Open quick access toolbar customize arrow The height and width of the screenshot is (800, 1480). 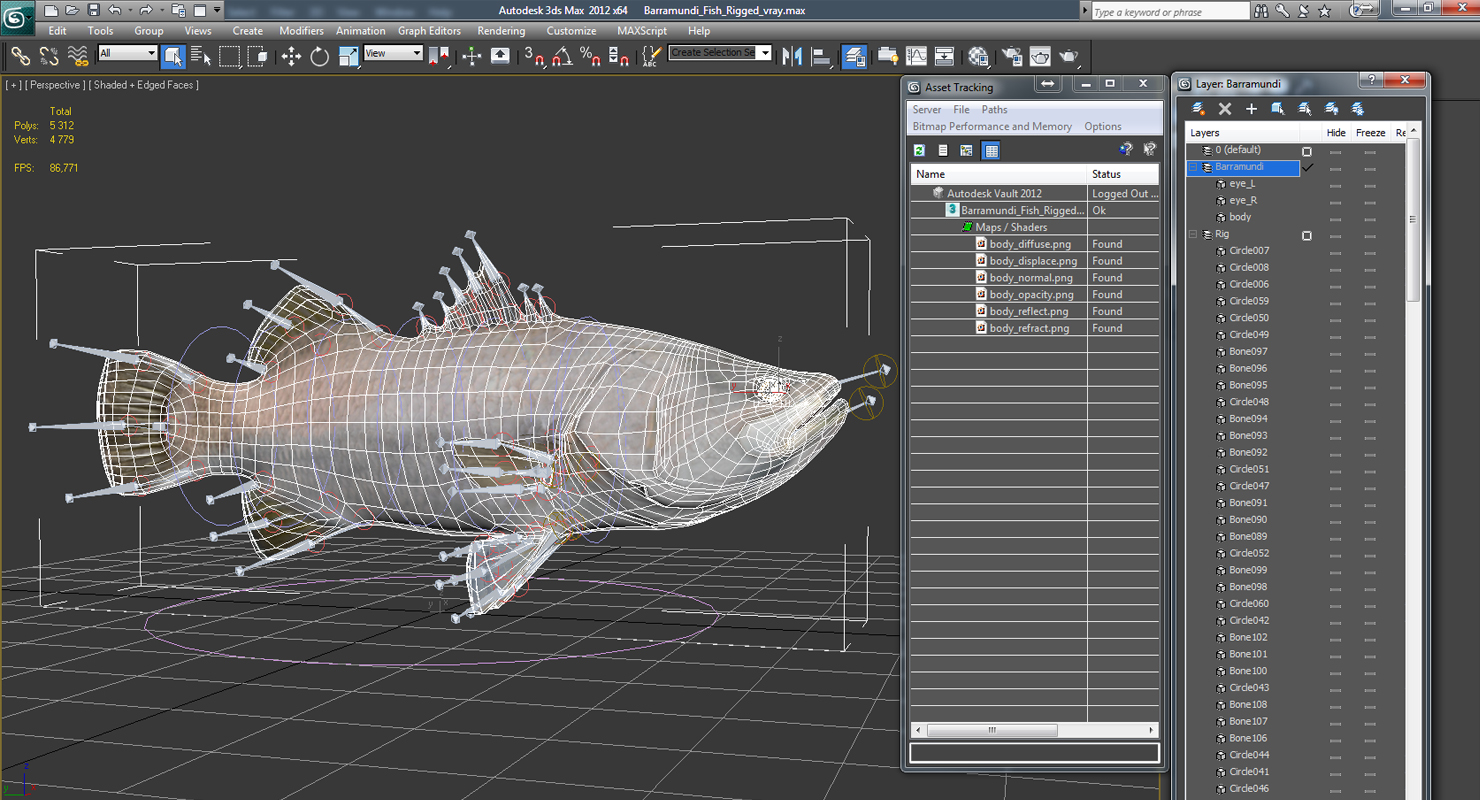217,10
